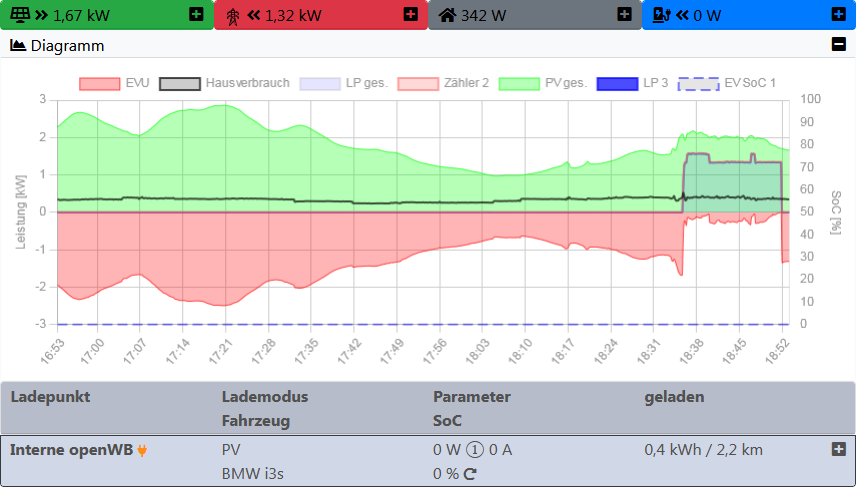Select PV charge mode of Interne openWB
This screenshot has height=487, width=856.
coord(231,450)
